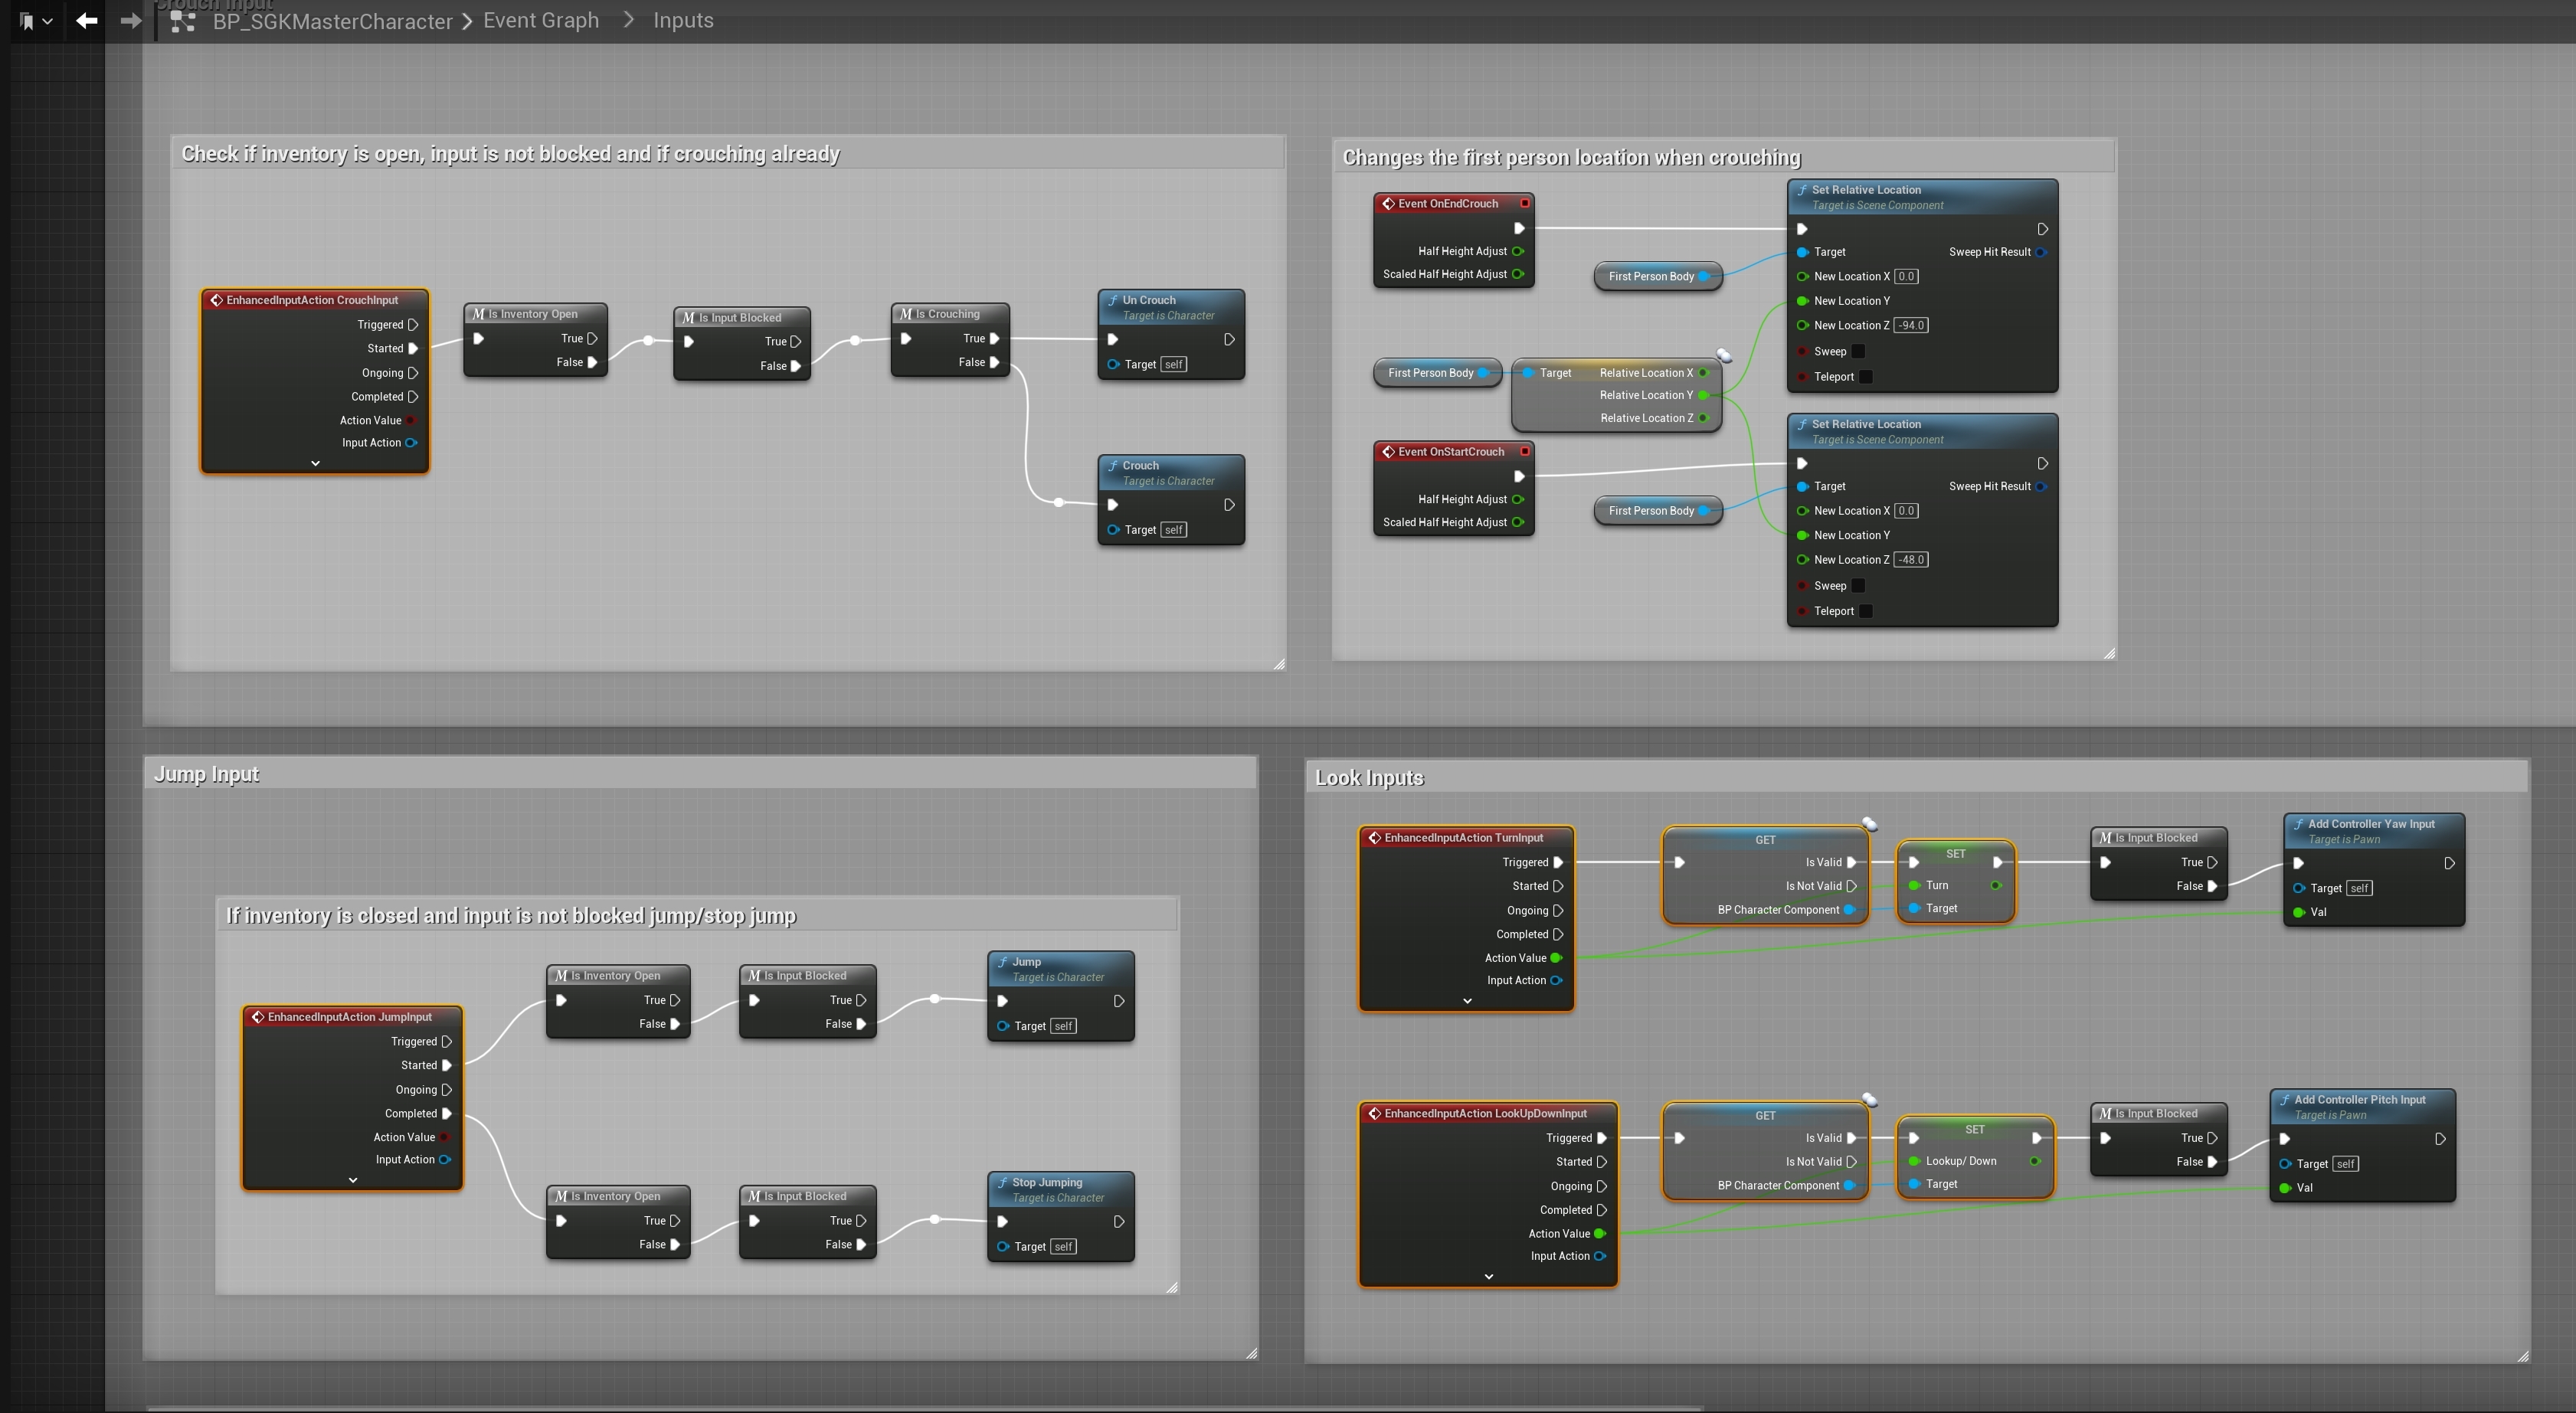Click the blueprint graph icon in the breadcrumb
Screen dimensions: 2576x1413
click(182, 20)
